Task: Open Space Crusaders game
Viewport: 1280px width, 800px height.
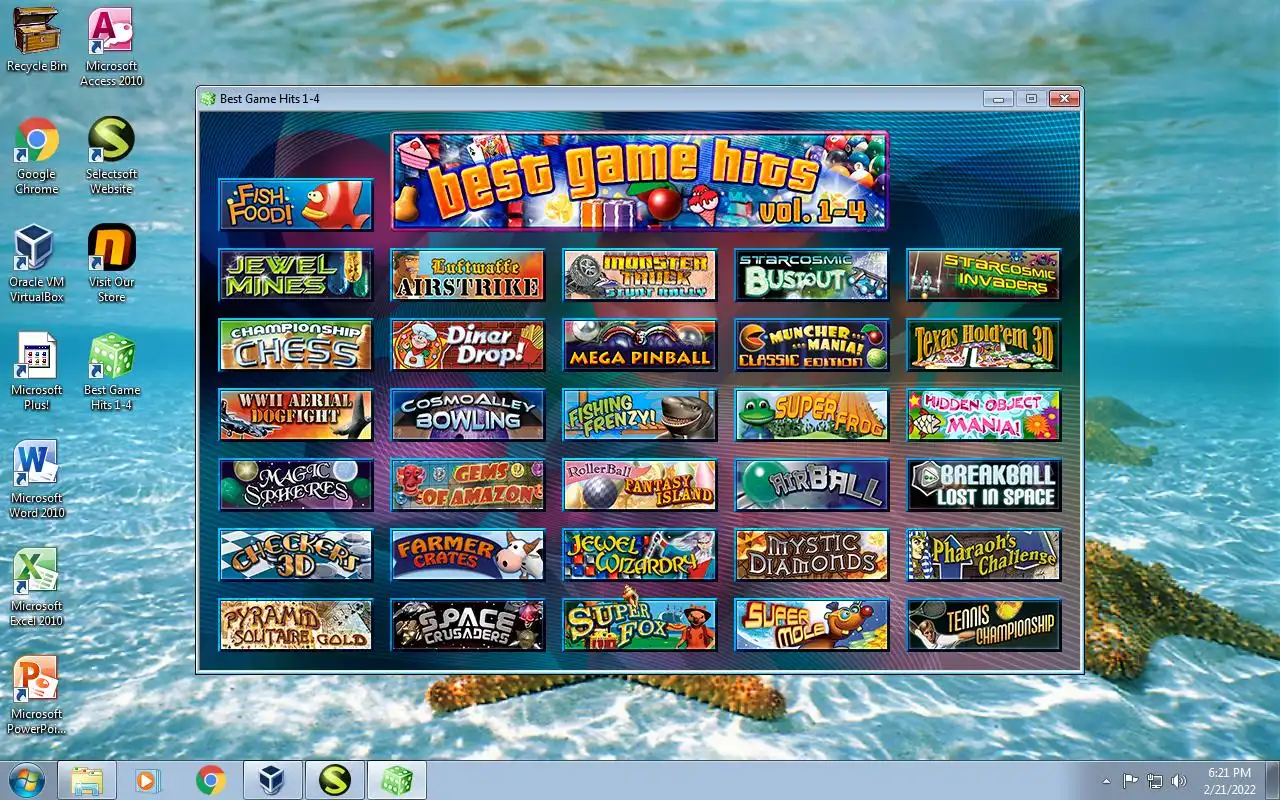Action: tap(468, 625)
